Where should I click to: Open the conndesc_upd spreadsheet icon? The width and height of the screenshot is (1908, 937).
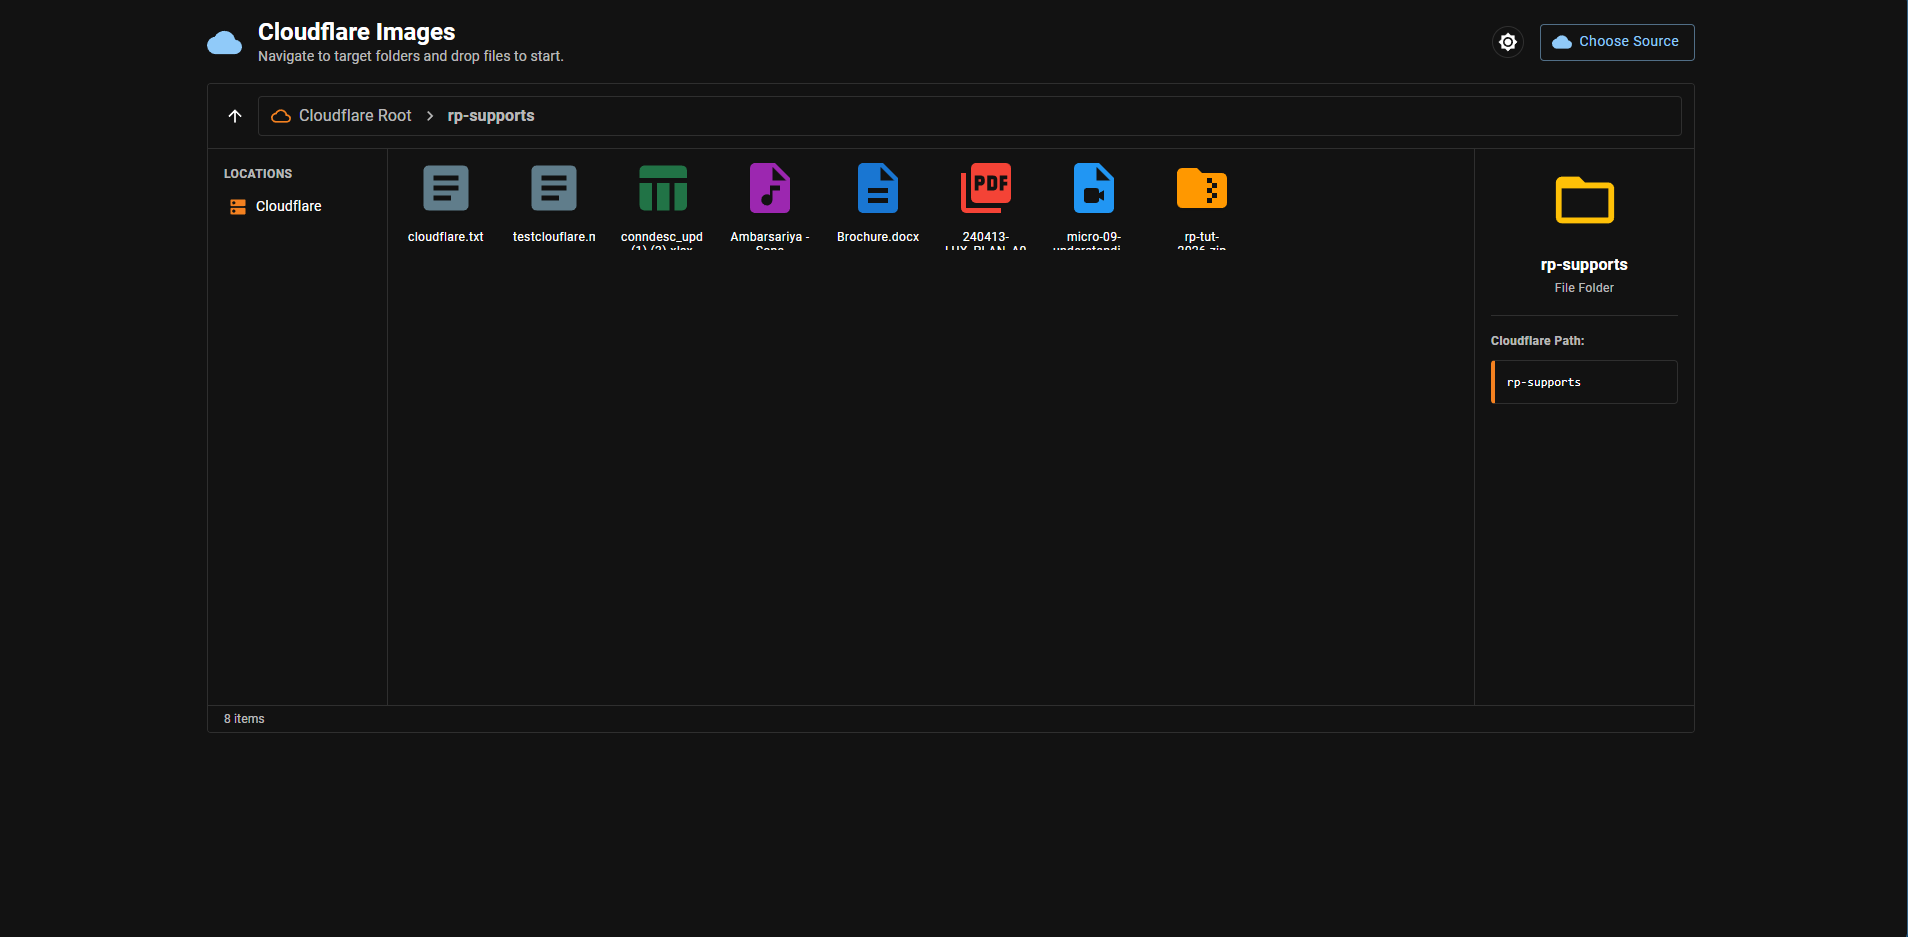coord(663,188)
